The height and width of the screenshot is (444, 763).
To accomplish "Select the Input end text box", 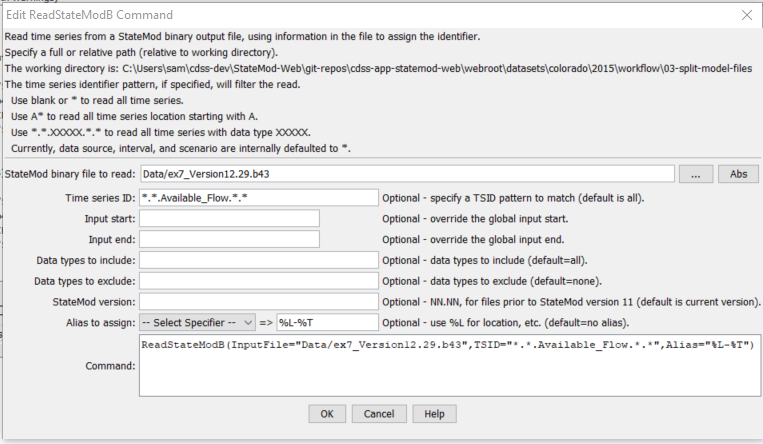I will 229,239.
